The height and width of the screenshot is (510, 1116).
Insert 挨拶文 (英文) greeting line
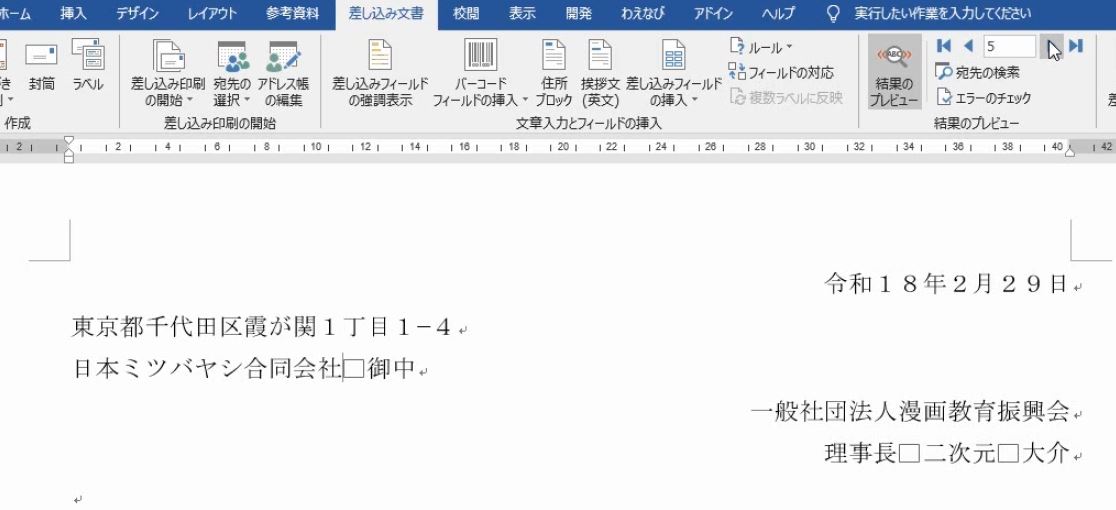pos(600,74)
